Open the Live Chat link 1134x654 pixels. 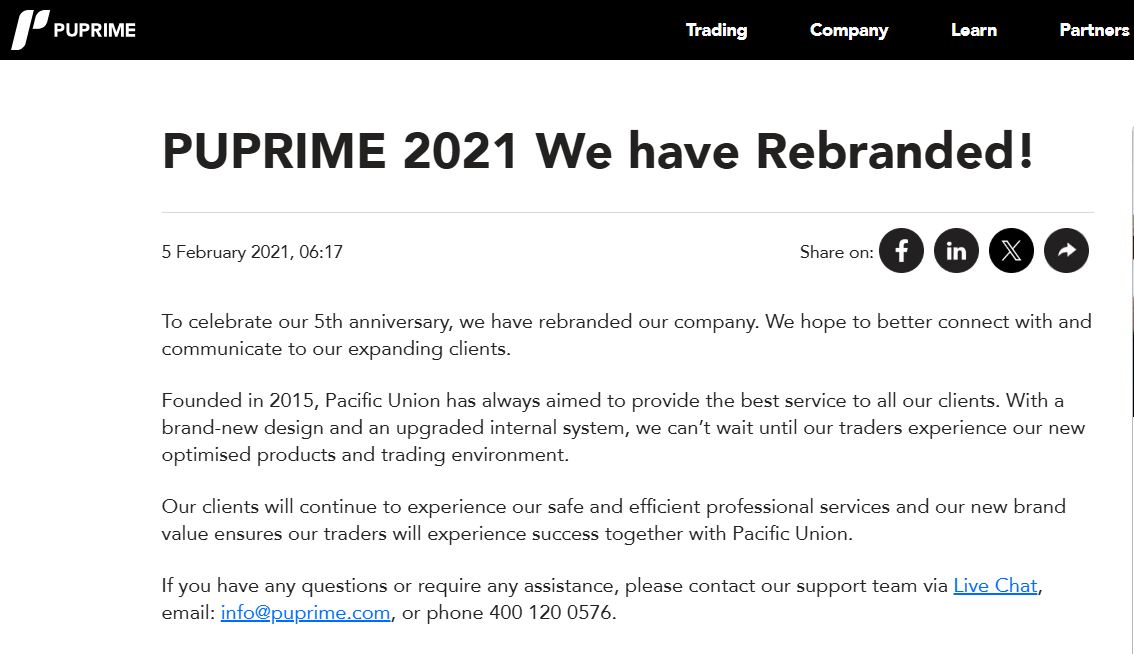click(x=995, y=586)
